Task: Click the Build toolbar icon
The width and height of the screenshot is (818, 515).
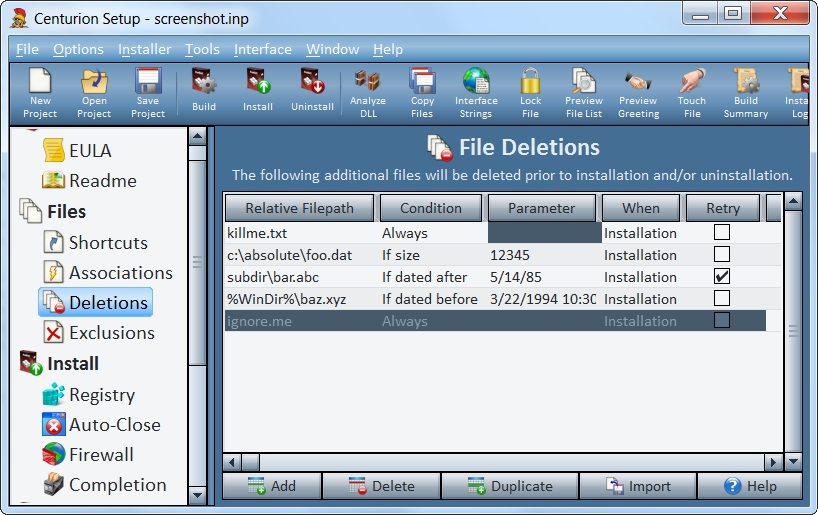Action: (x=203, y=90)
